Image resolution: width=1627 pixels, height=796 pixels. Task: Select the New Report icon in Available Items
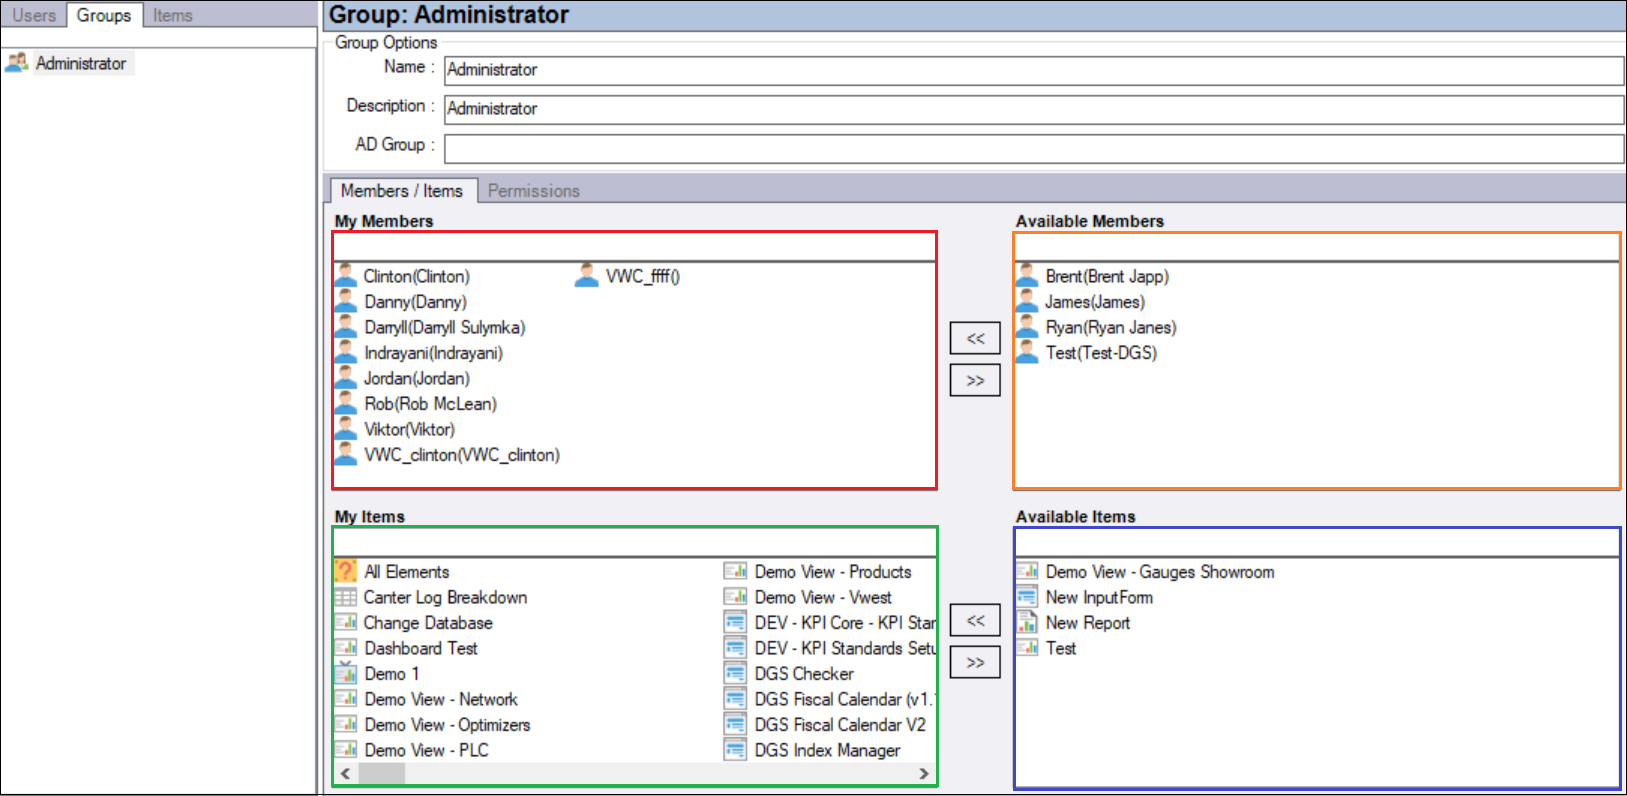pyautogui.click(x=1027, y=623)
